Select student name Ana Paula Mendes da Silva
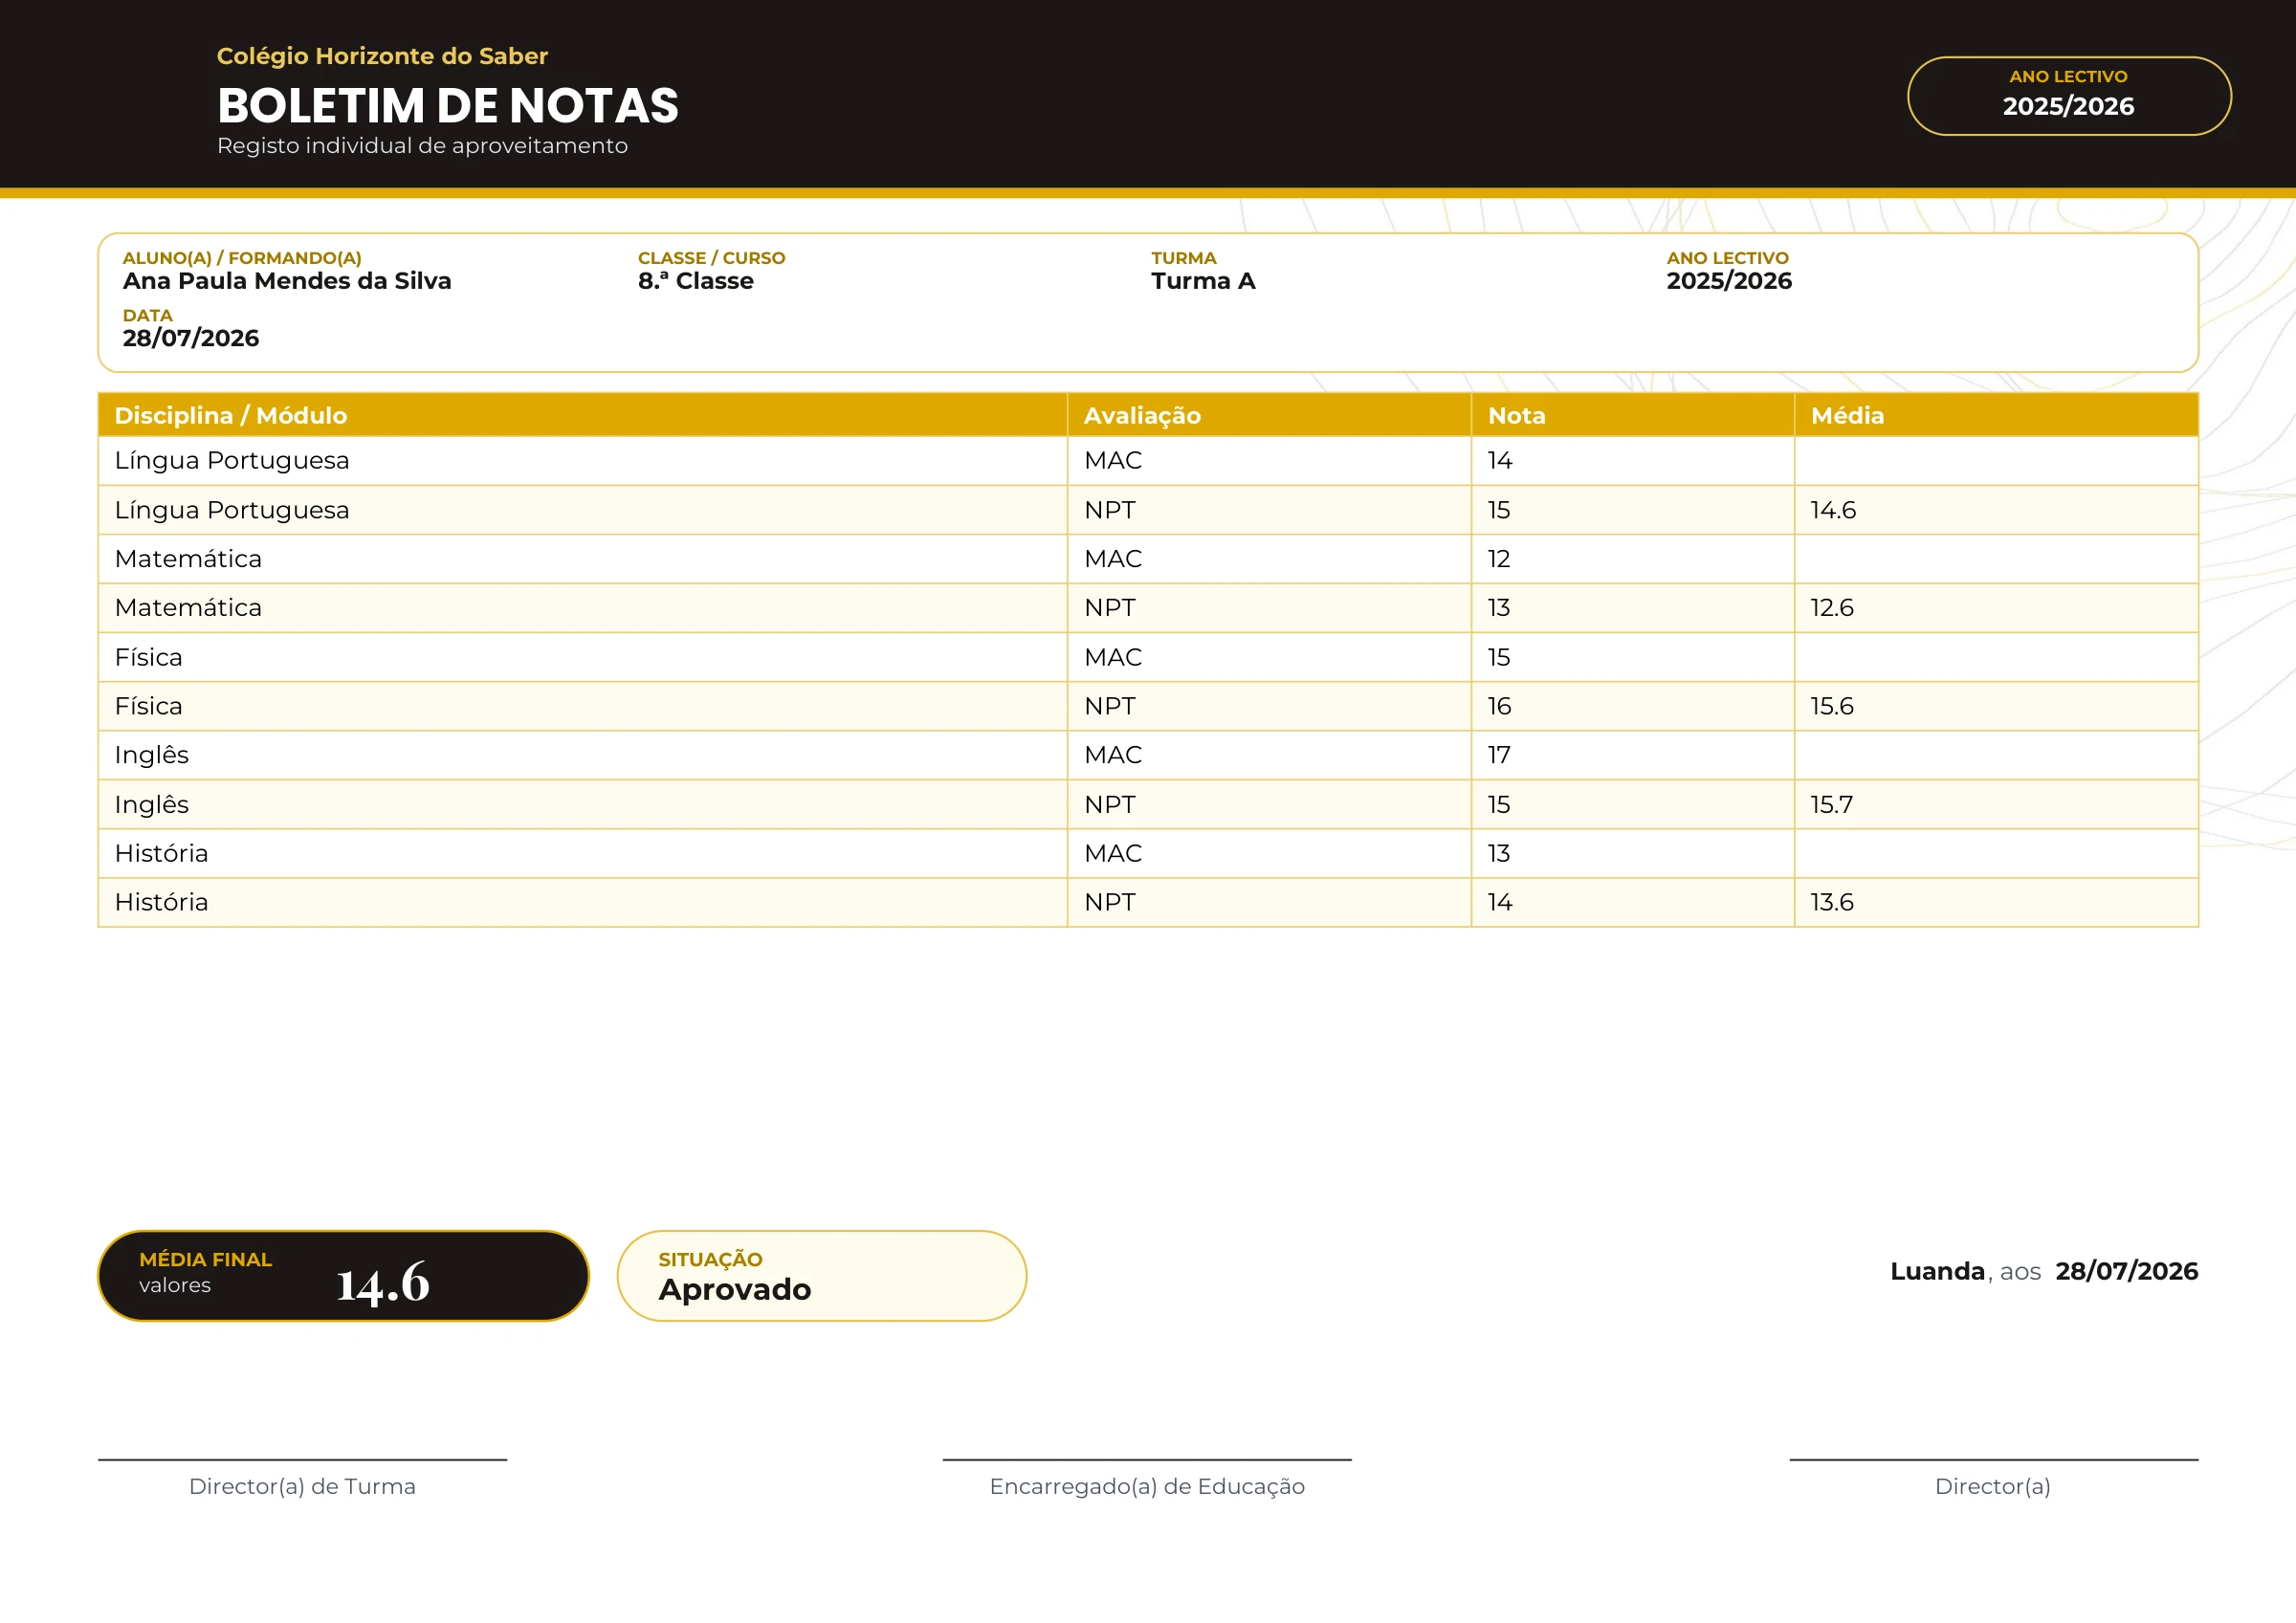Viewport: 2296px width, 1623px height. point(287,281)
